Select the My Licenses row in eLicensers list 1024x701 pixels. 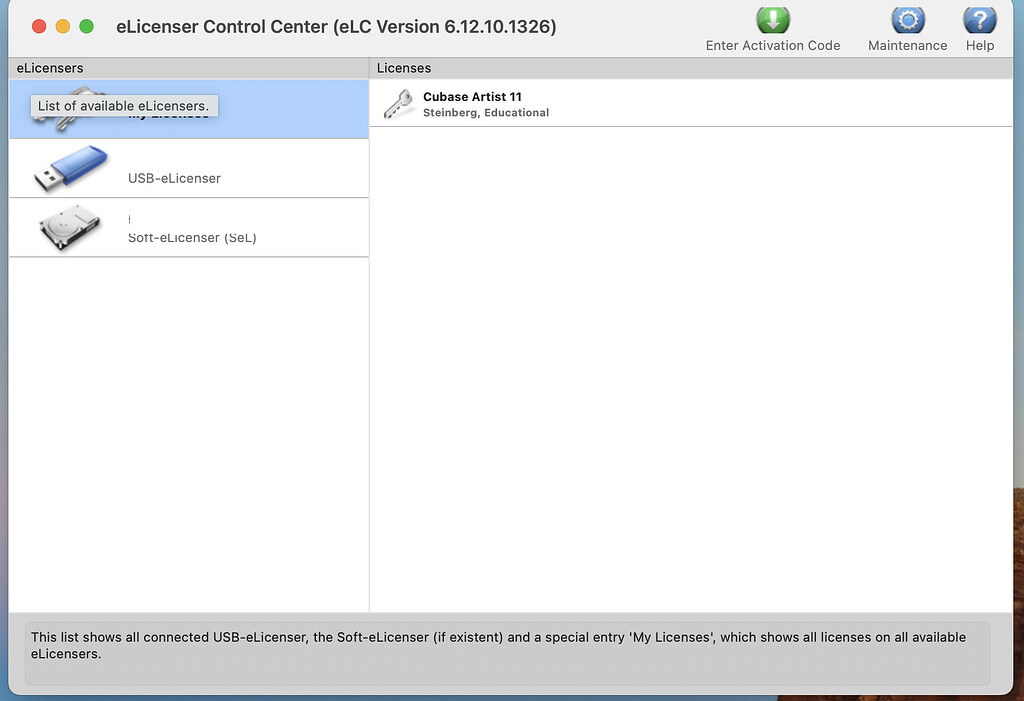(189, 109)
